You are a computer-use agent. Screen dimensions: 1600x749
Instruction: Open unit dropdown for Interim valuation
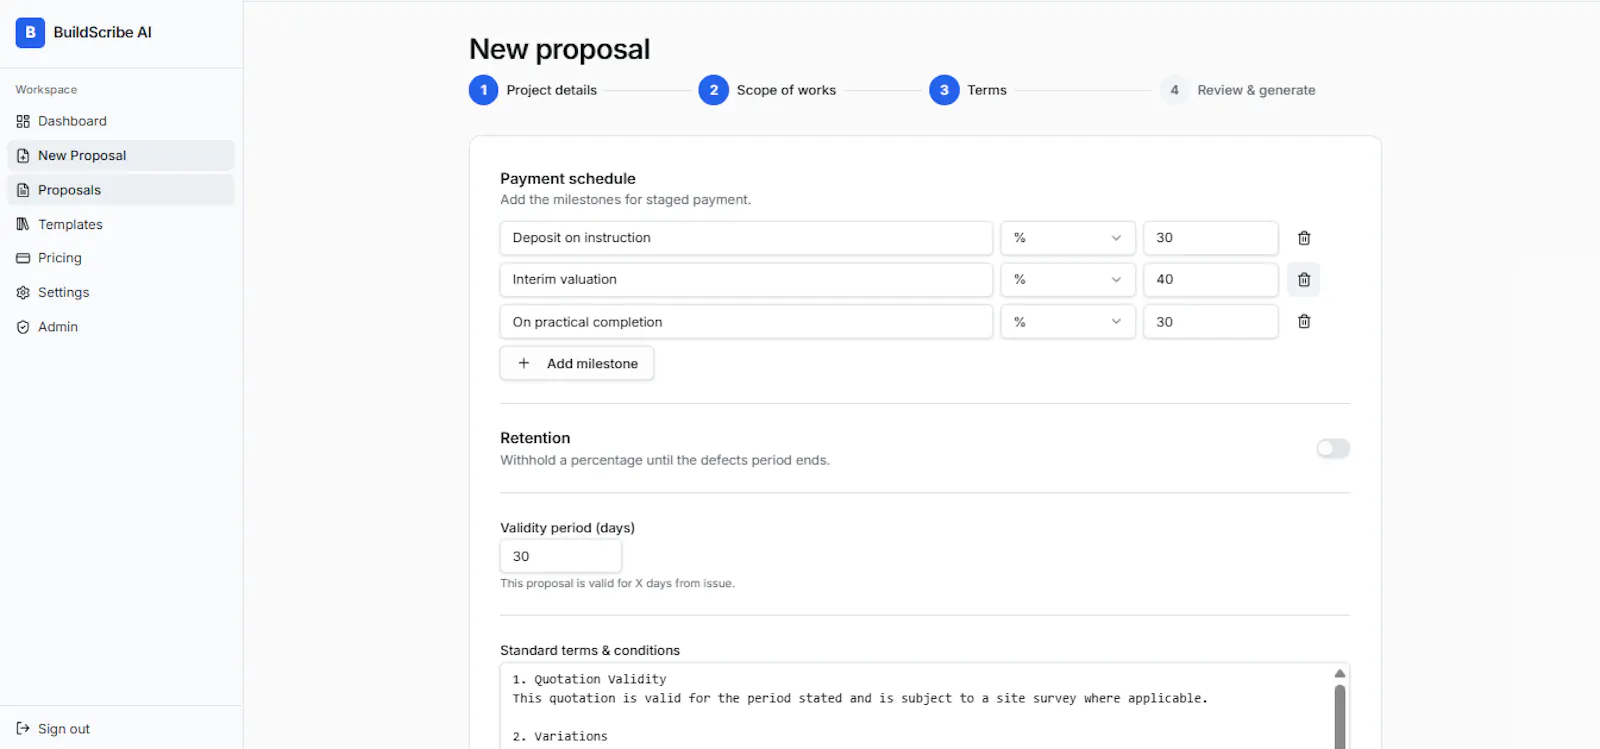pyautogui.click(x=1068, y=280)
